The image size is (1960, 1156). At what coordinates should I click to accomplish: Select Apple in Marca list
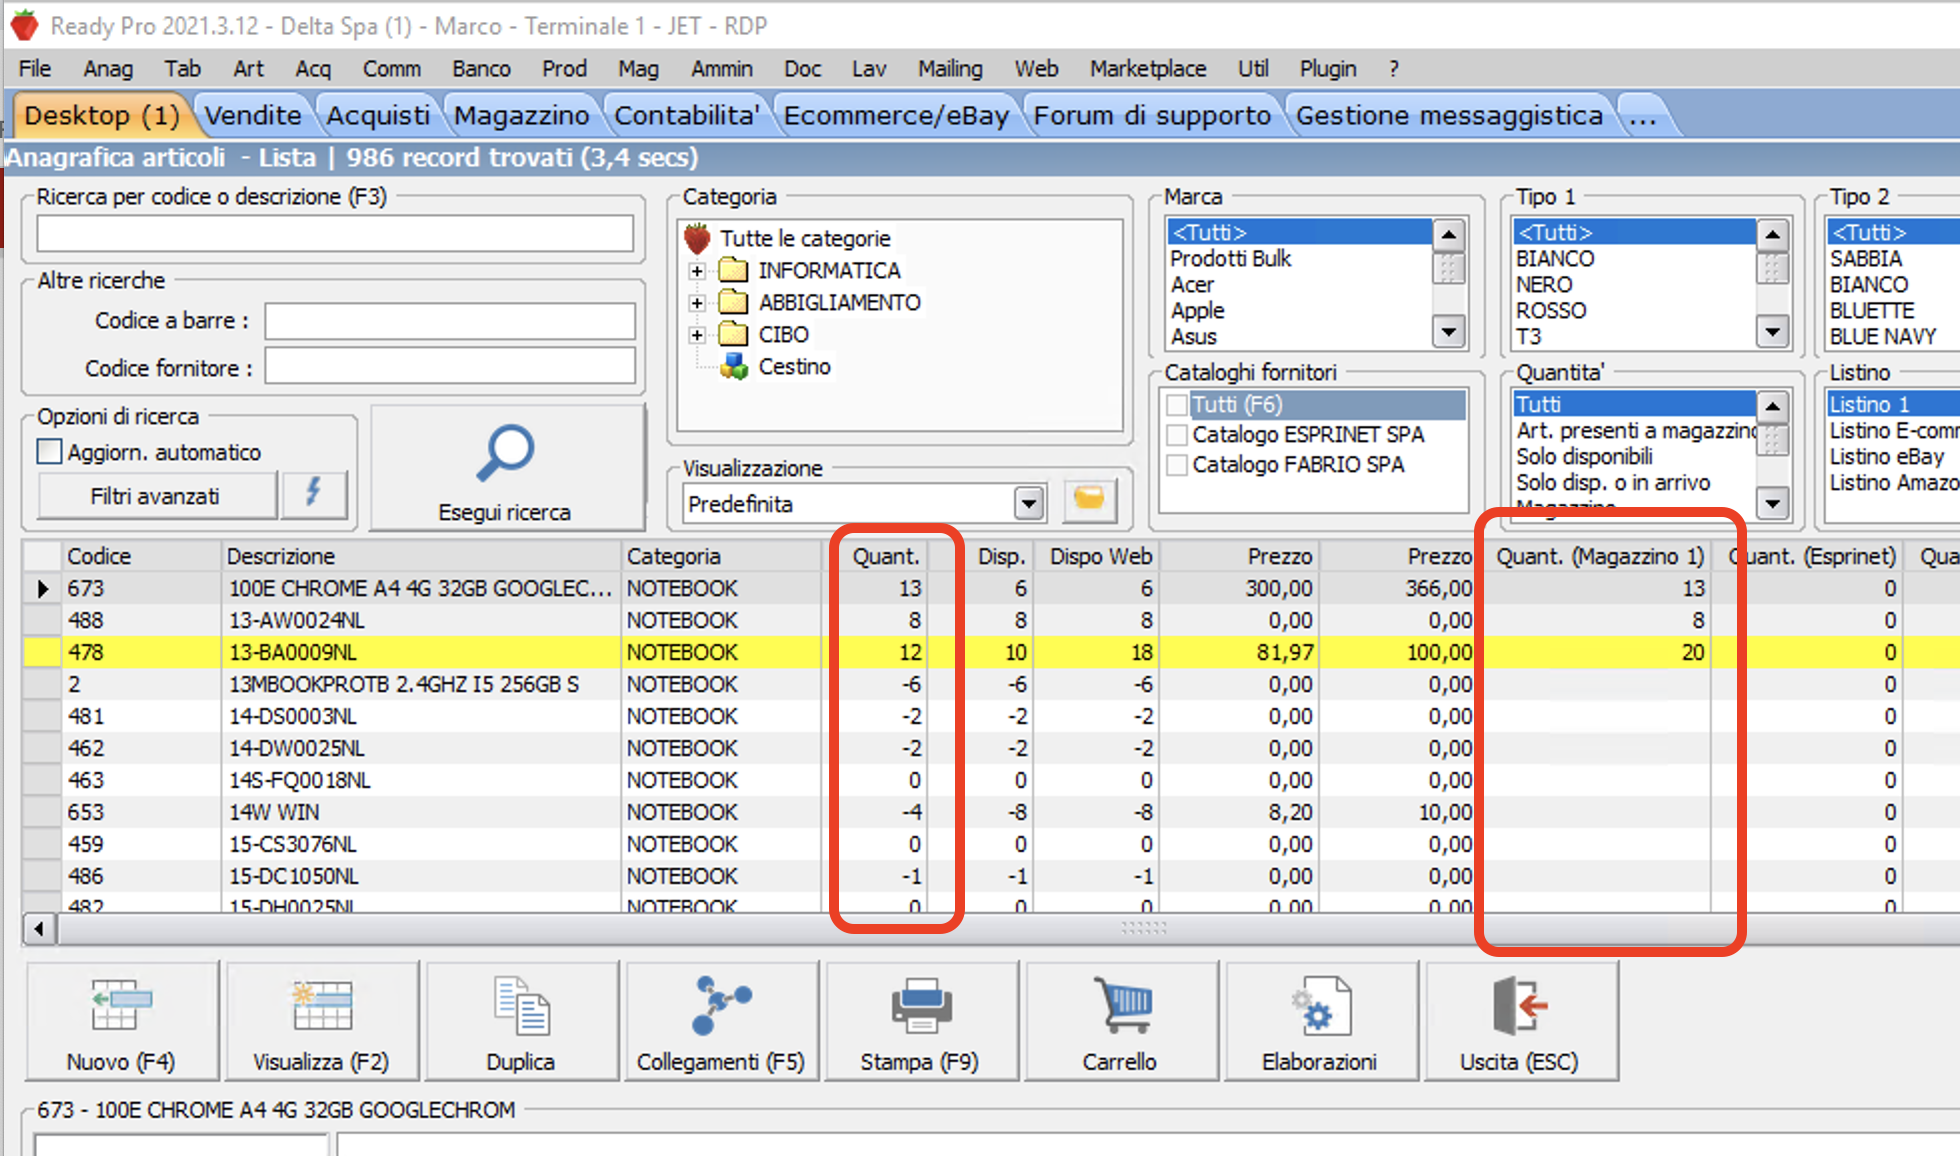(x=1198, y=311)
